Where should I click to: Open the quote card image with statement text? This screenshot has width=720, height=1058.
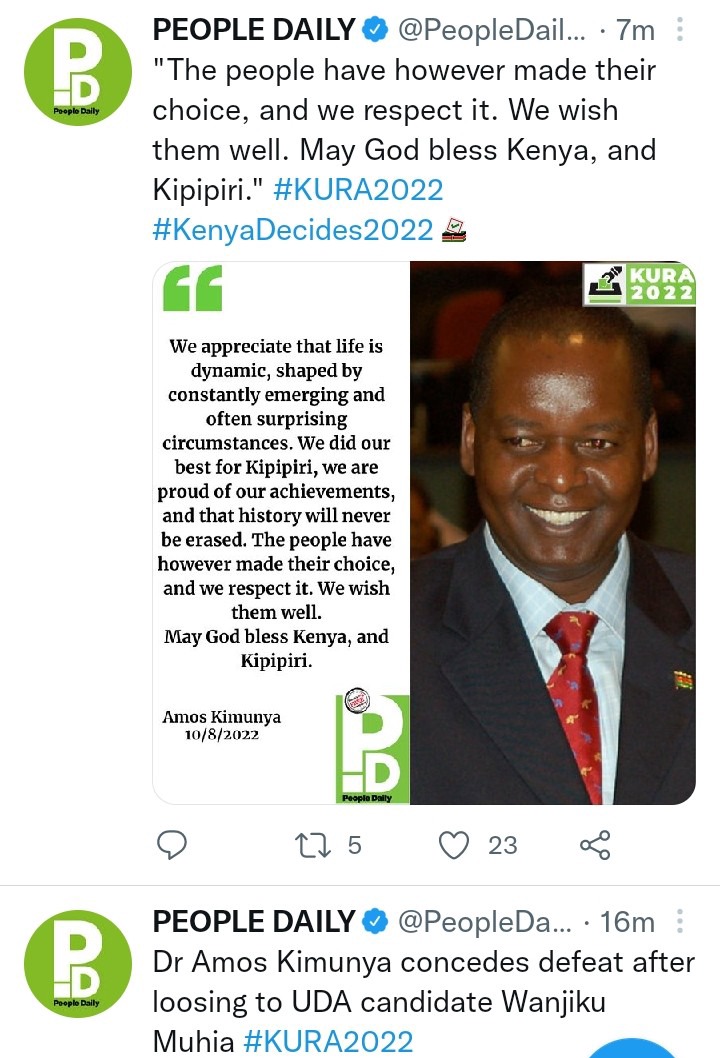[281, 533]
